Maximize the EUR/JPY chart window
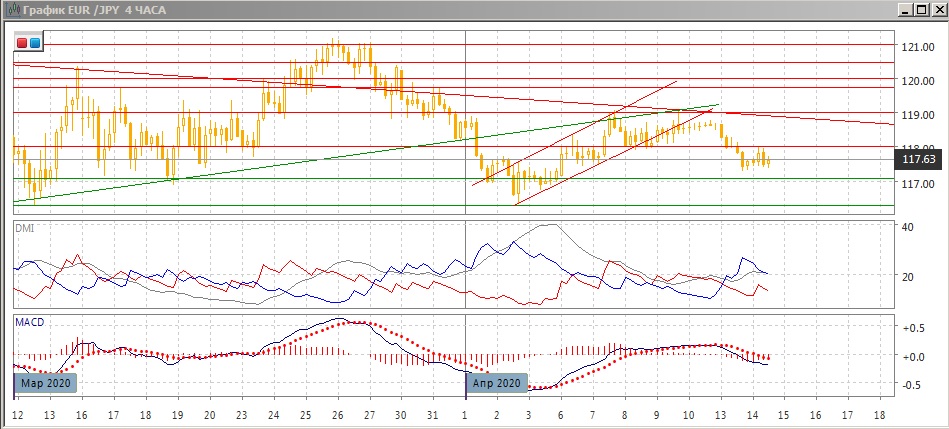The height and width of the screenshot is (429, 949). click(921, 9)
